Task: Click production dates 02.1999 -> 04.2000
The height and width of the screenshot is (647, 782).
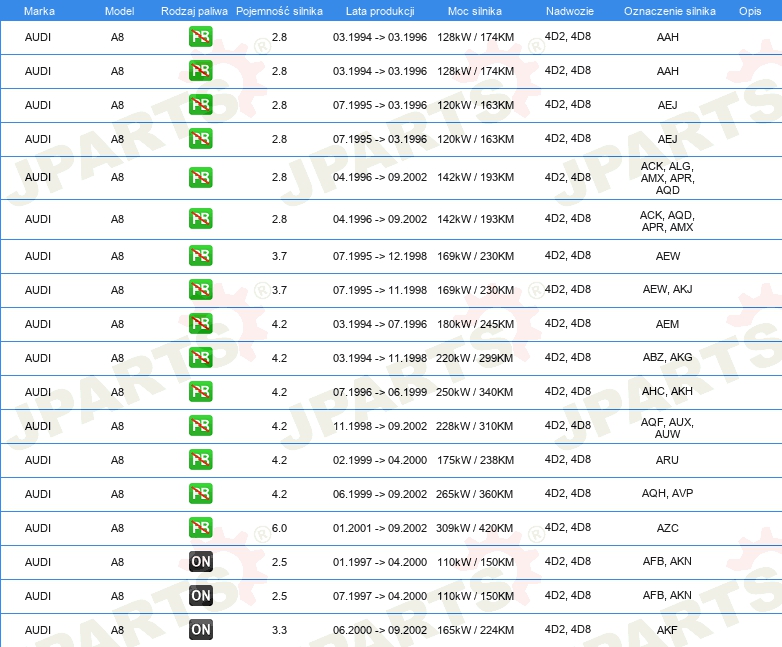Action: [x=380, y=460]
